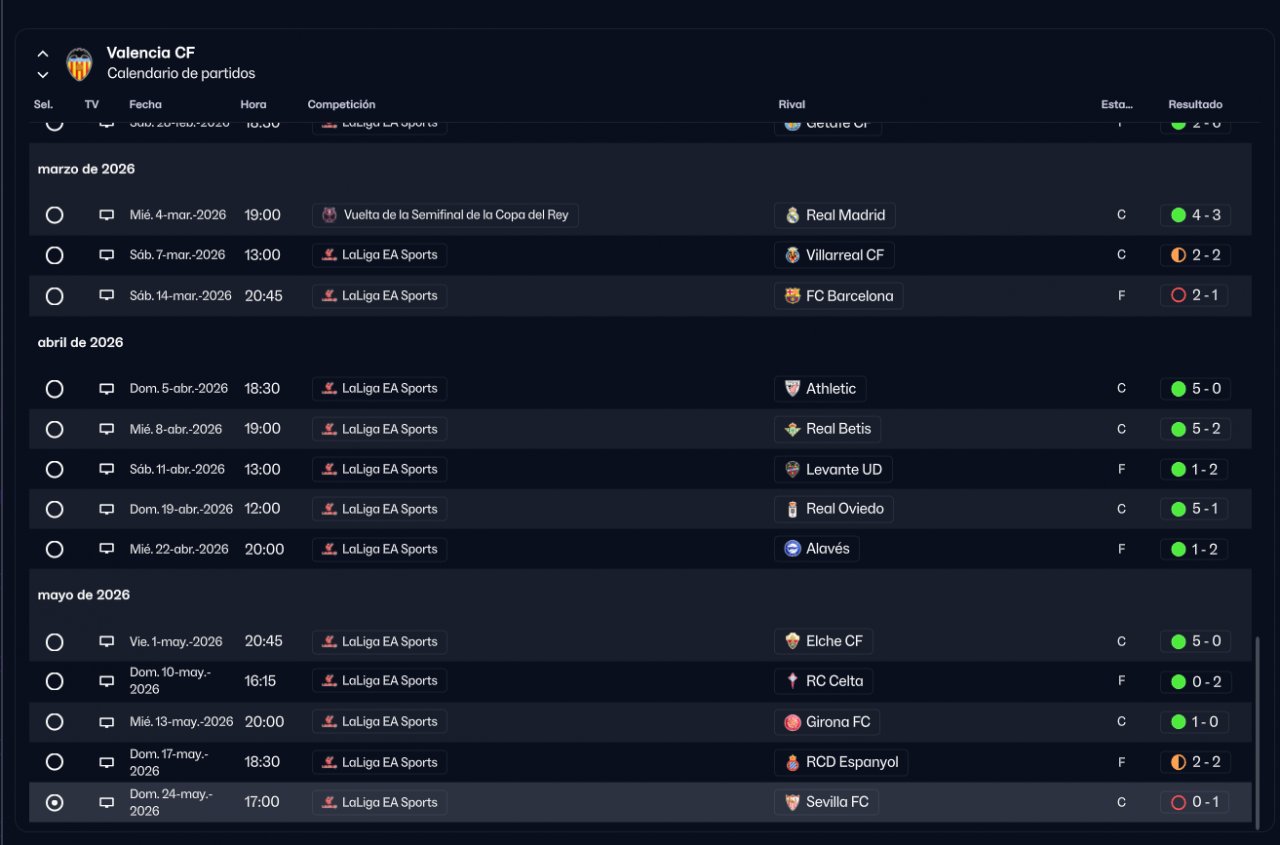Click the down chevron beside Valencia CF

tap(43, 75)
